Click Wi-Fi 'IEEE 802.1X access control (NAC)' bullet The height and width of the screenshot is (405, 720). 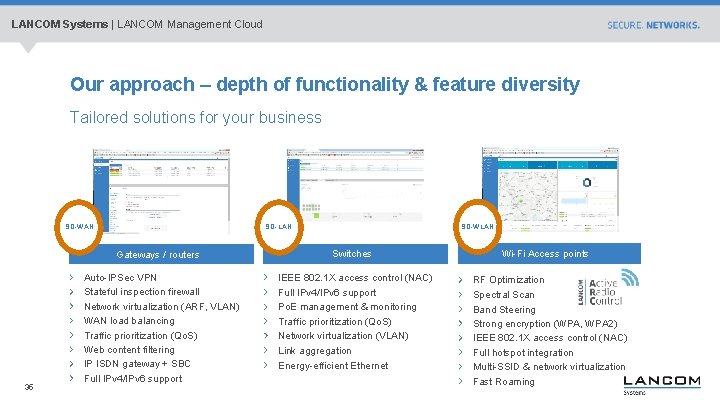click(550, 338)
